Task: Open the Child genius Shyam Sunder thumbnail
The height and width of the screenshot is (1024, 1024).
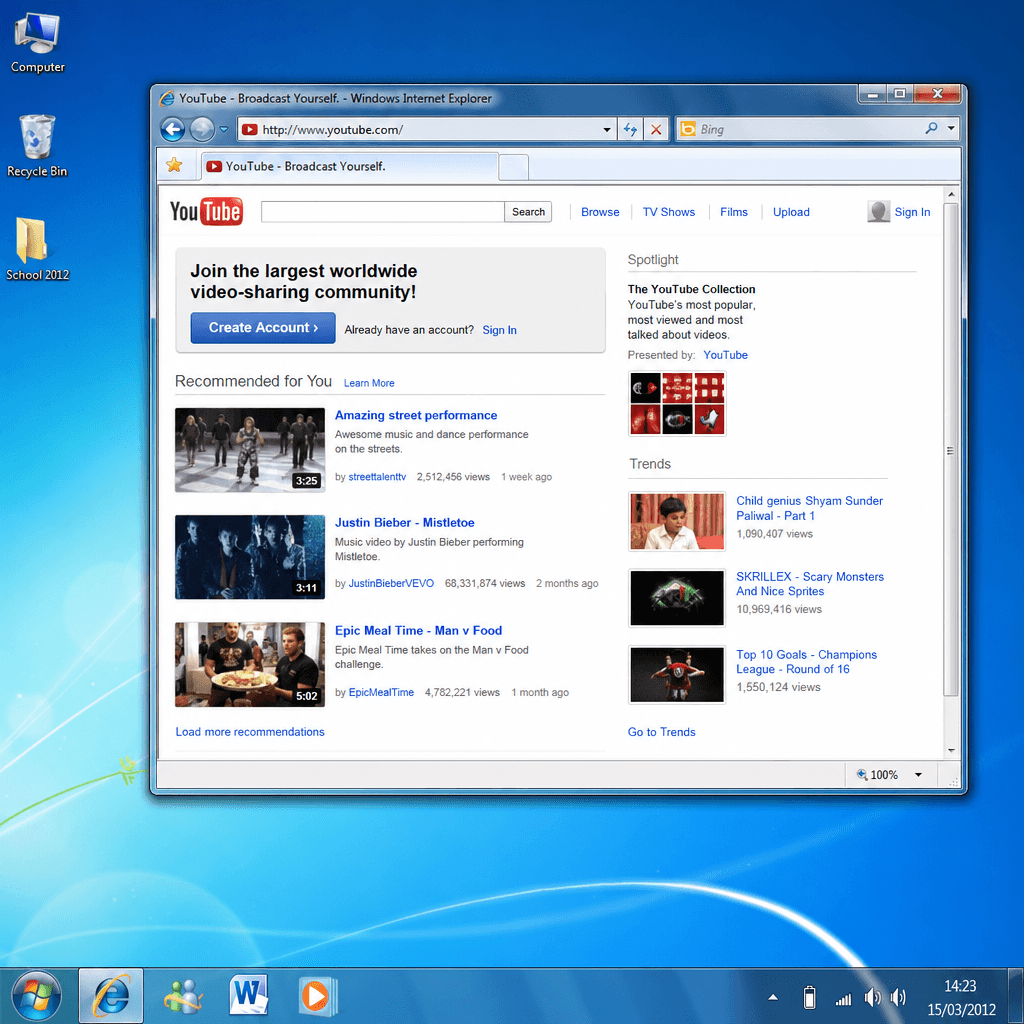Action: 677,521
